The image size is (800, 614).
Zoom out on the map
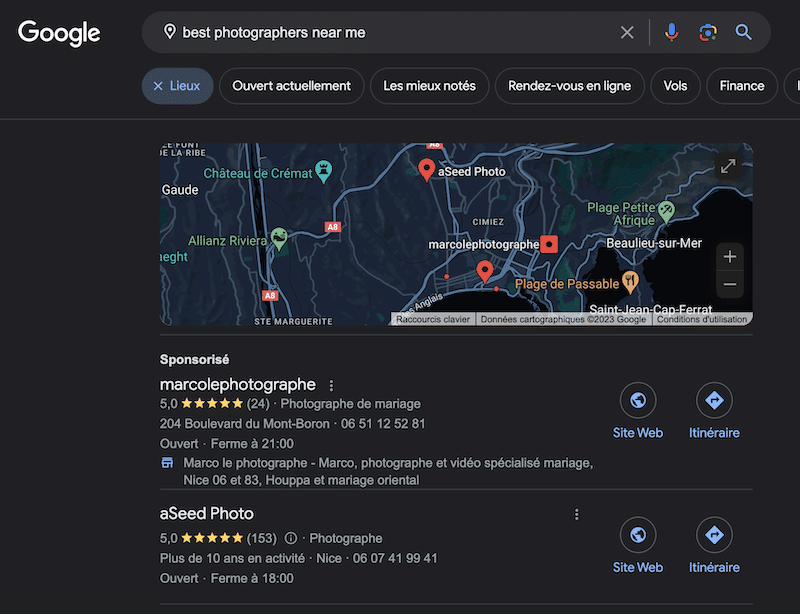click(730, 284)
